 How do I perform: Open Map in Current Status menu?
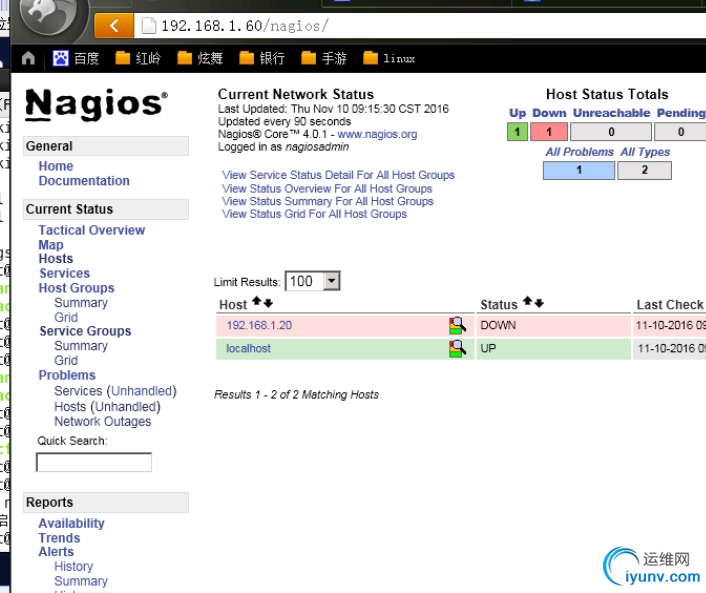pyautogui.click(x=51, y=245)
